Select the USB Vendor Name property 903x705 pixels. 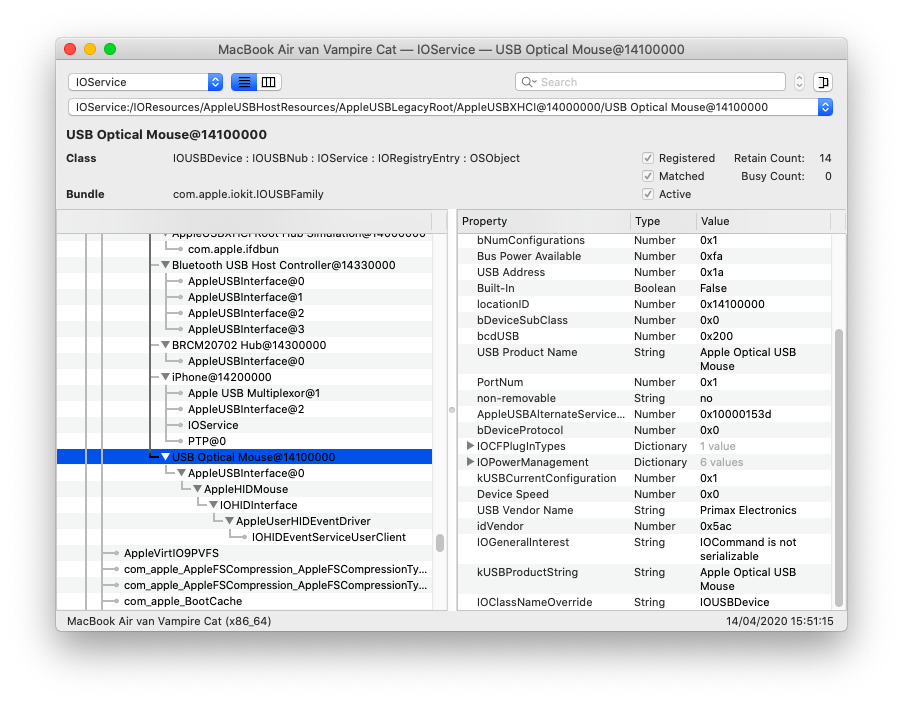(645, 510)
